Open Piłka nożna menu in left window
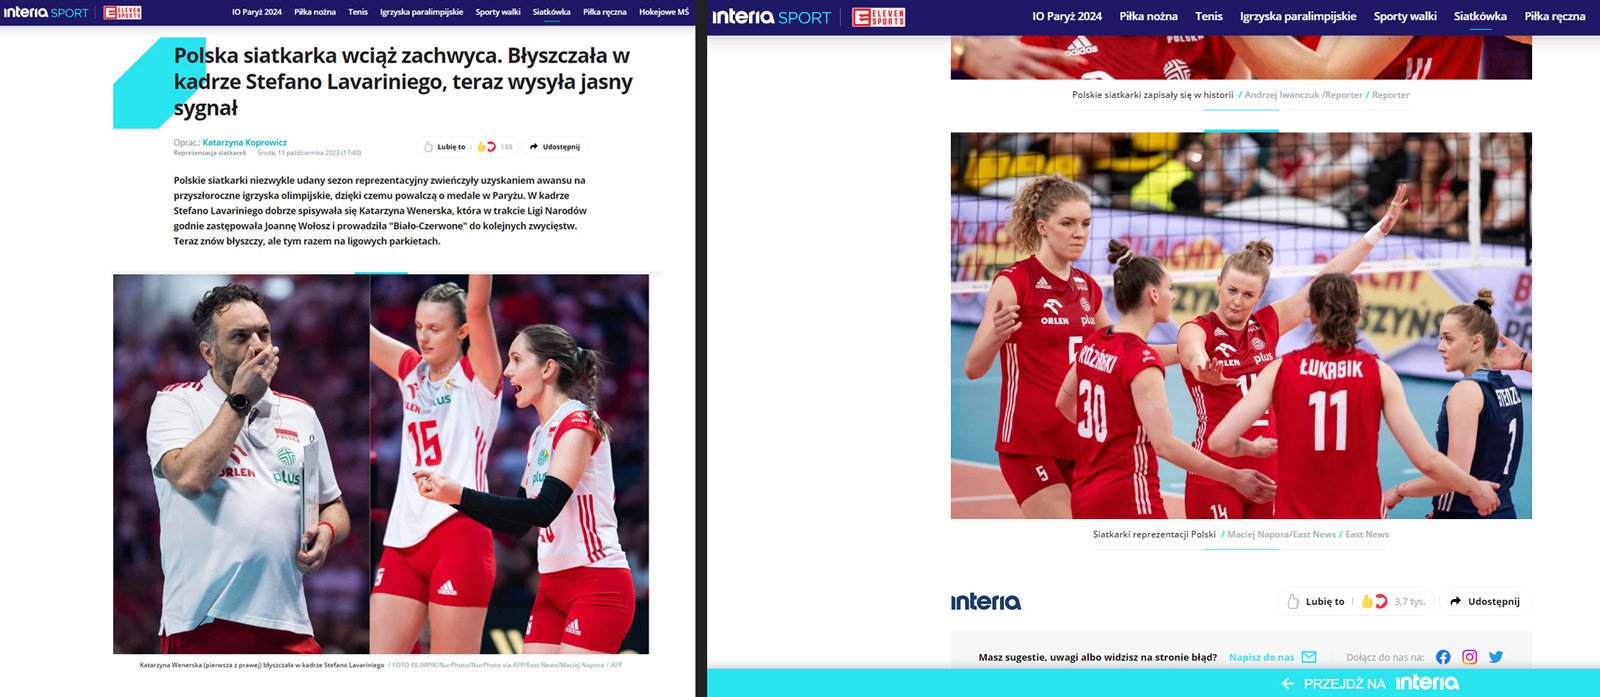This screenshot has width=1600, height=697. pos(315,12)
